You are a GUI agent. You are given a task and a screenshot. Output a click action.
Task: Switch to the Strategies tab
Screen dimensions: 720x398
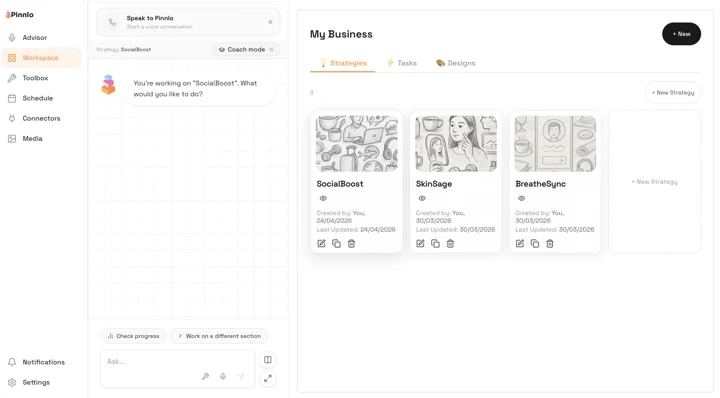pyautogui.click(x=343, y=63)
